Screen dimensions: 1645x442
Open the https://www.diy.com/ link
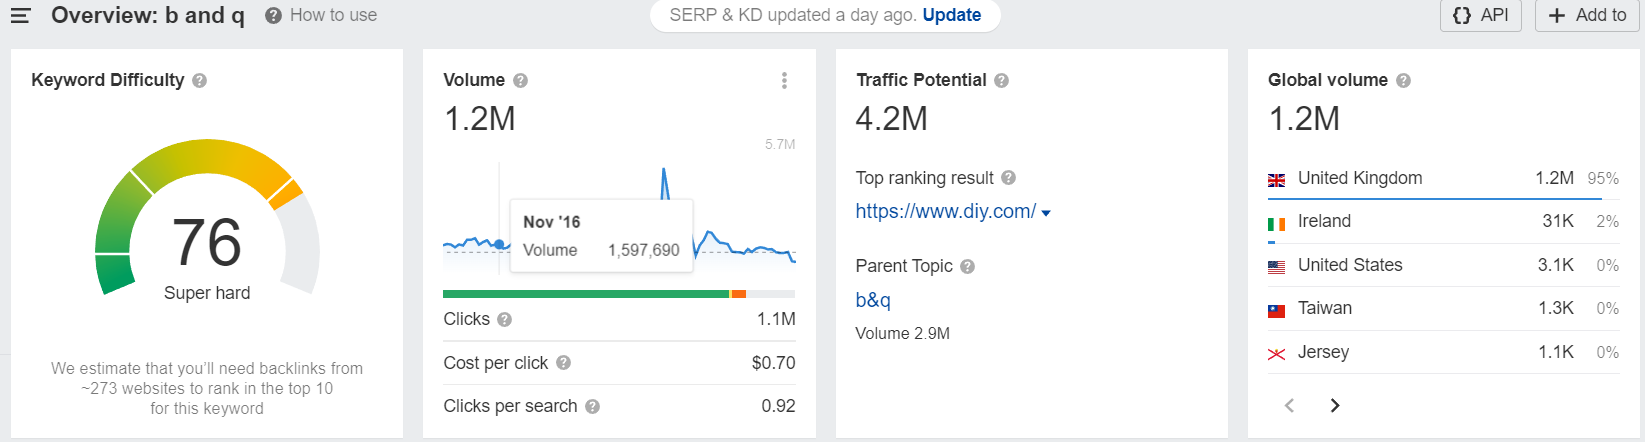[x=945, y=211]
